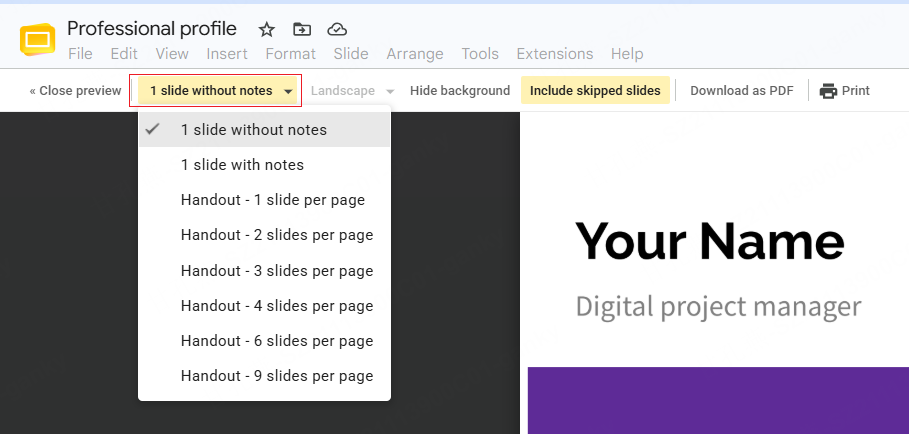Viewport: 909px width, 434px height.
Task: Toggle Hide background option
Action: pos(460,91)
